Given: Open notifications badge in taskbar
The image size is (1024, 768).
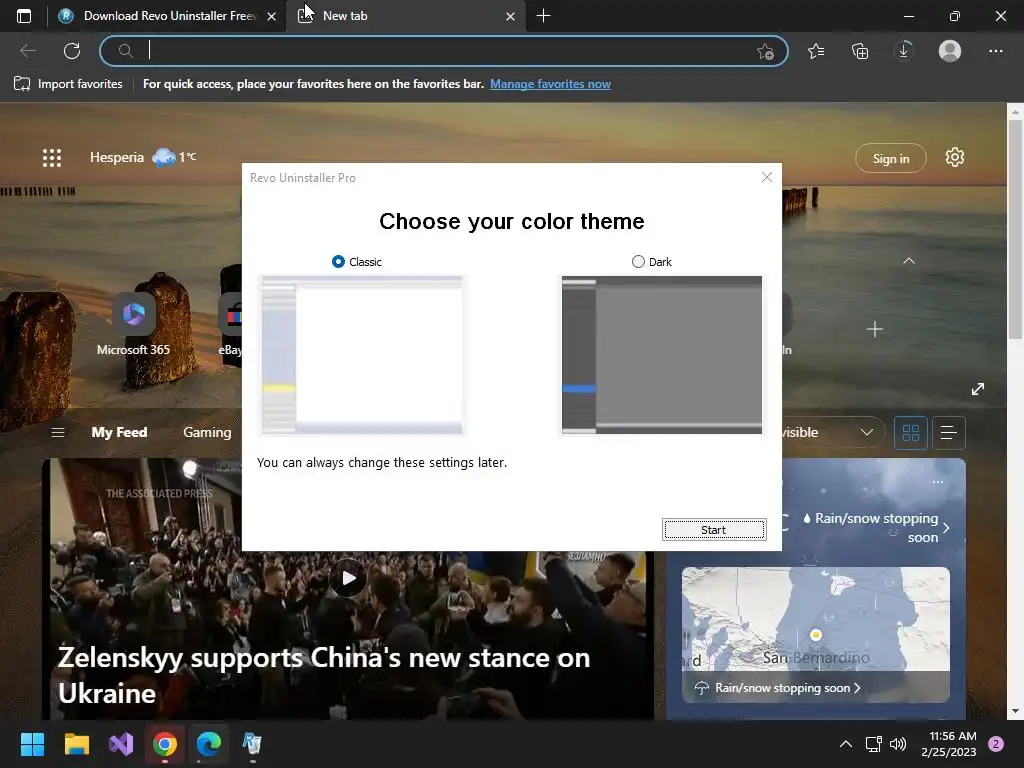Looking at the screenshot, I should pyautogui.click(x=996, y=744).
